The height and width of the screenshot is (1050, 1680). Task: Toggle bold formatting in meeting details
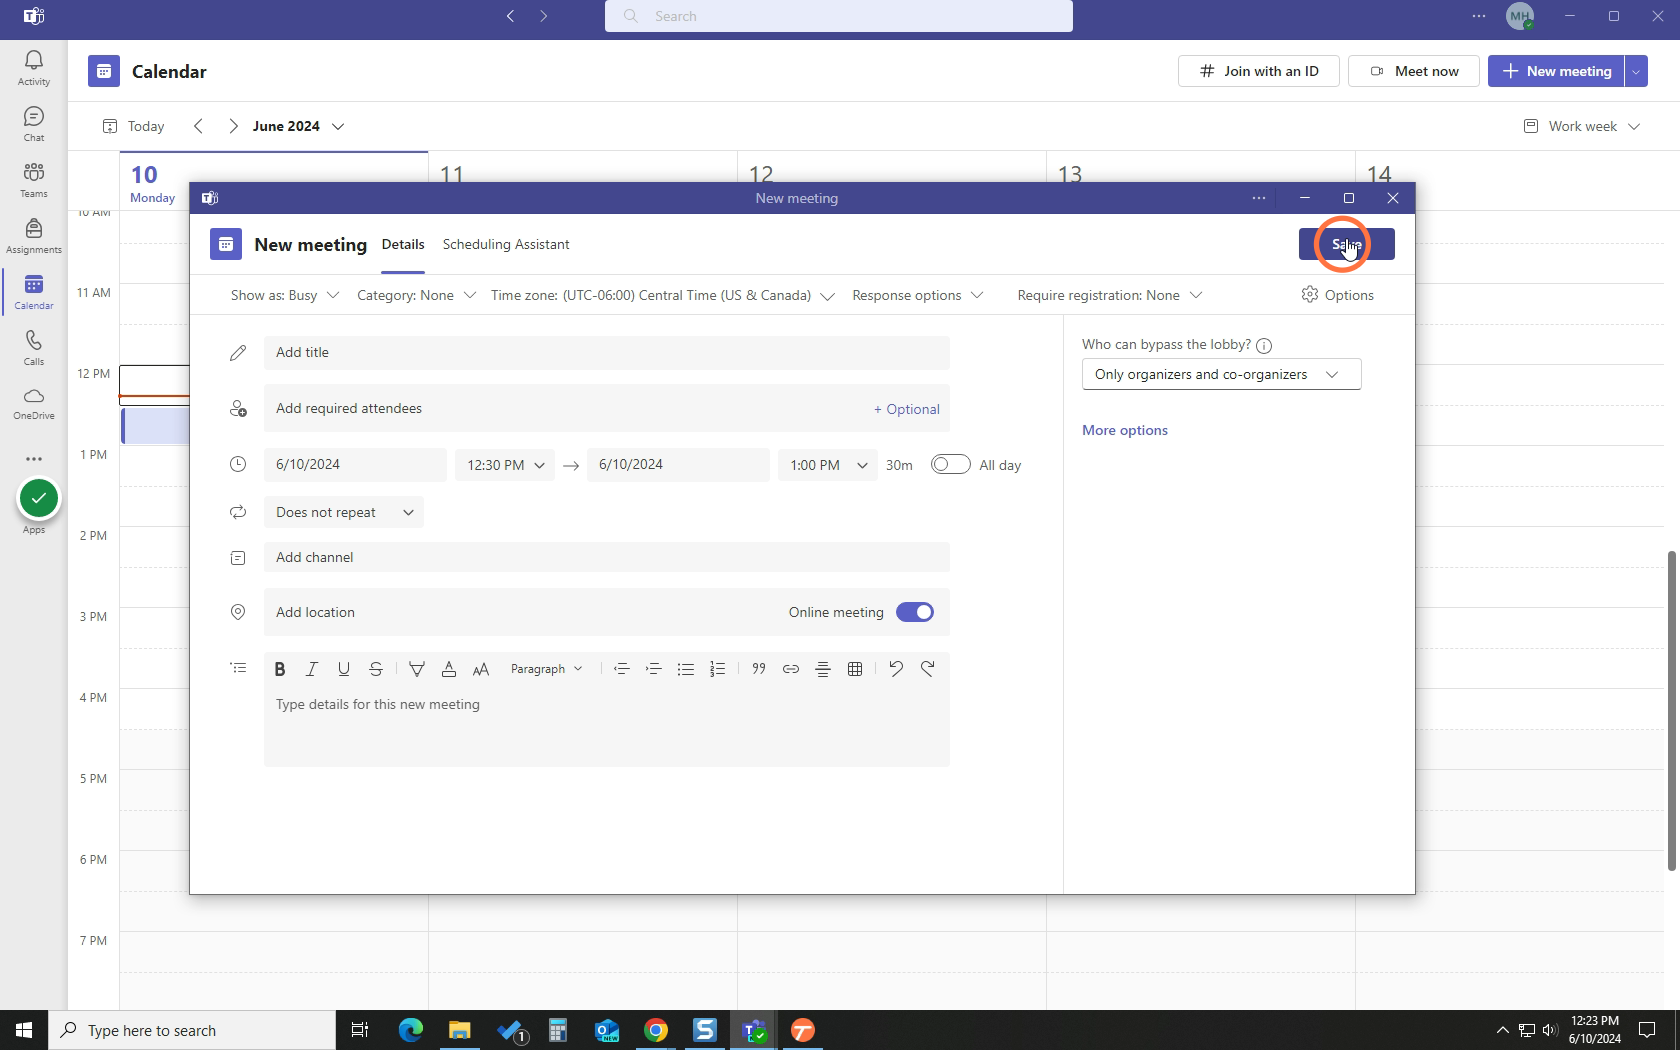click(x=280, y=669)
